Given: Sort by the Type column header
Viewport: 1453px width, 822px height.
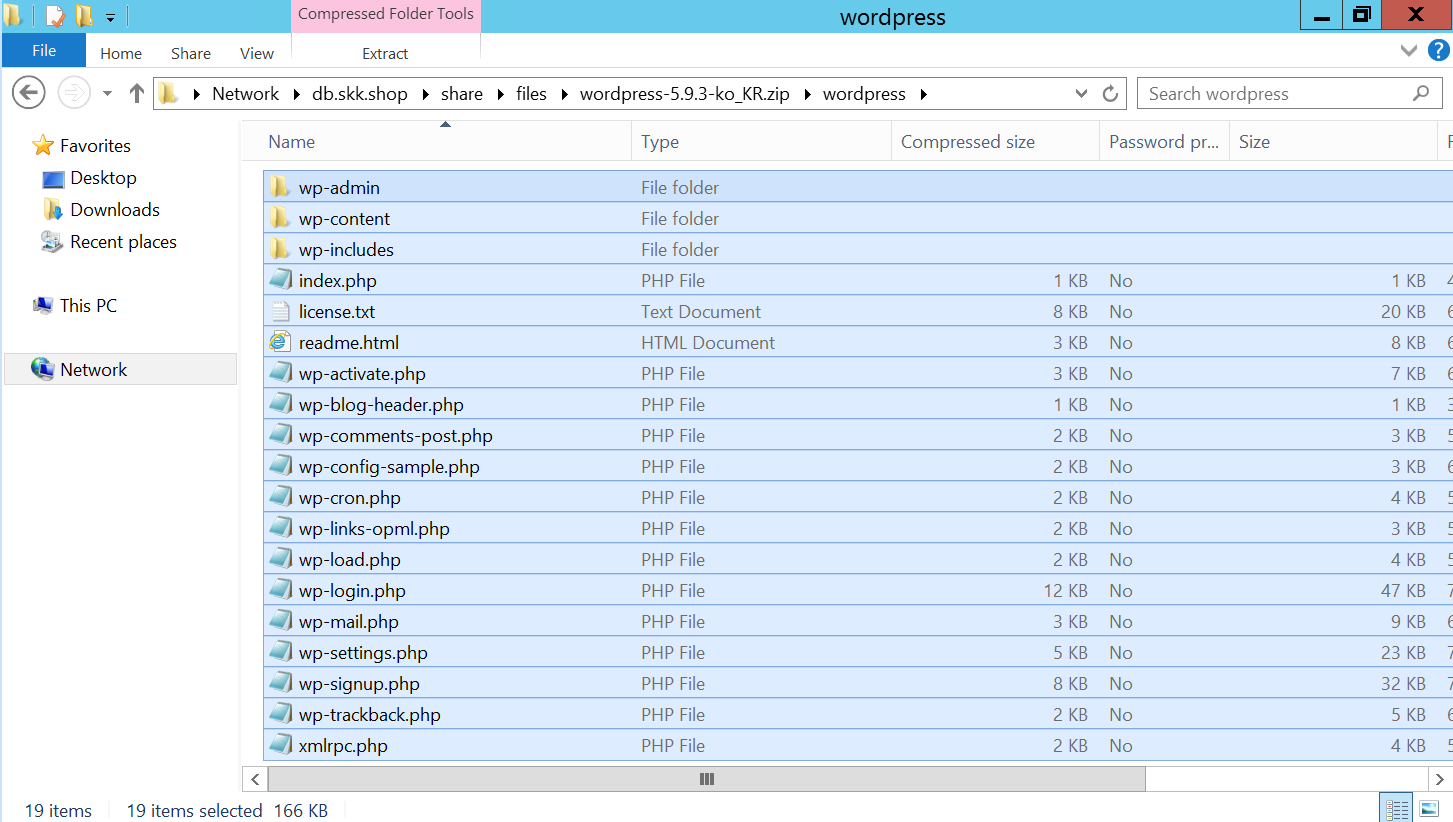Looking at the screenshot, I should [x=761, y=142].
